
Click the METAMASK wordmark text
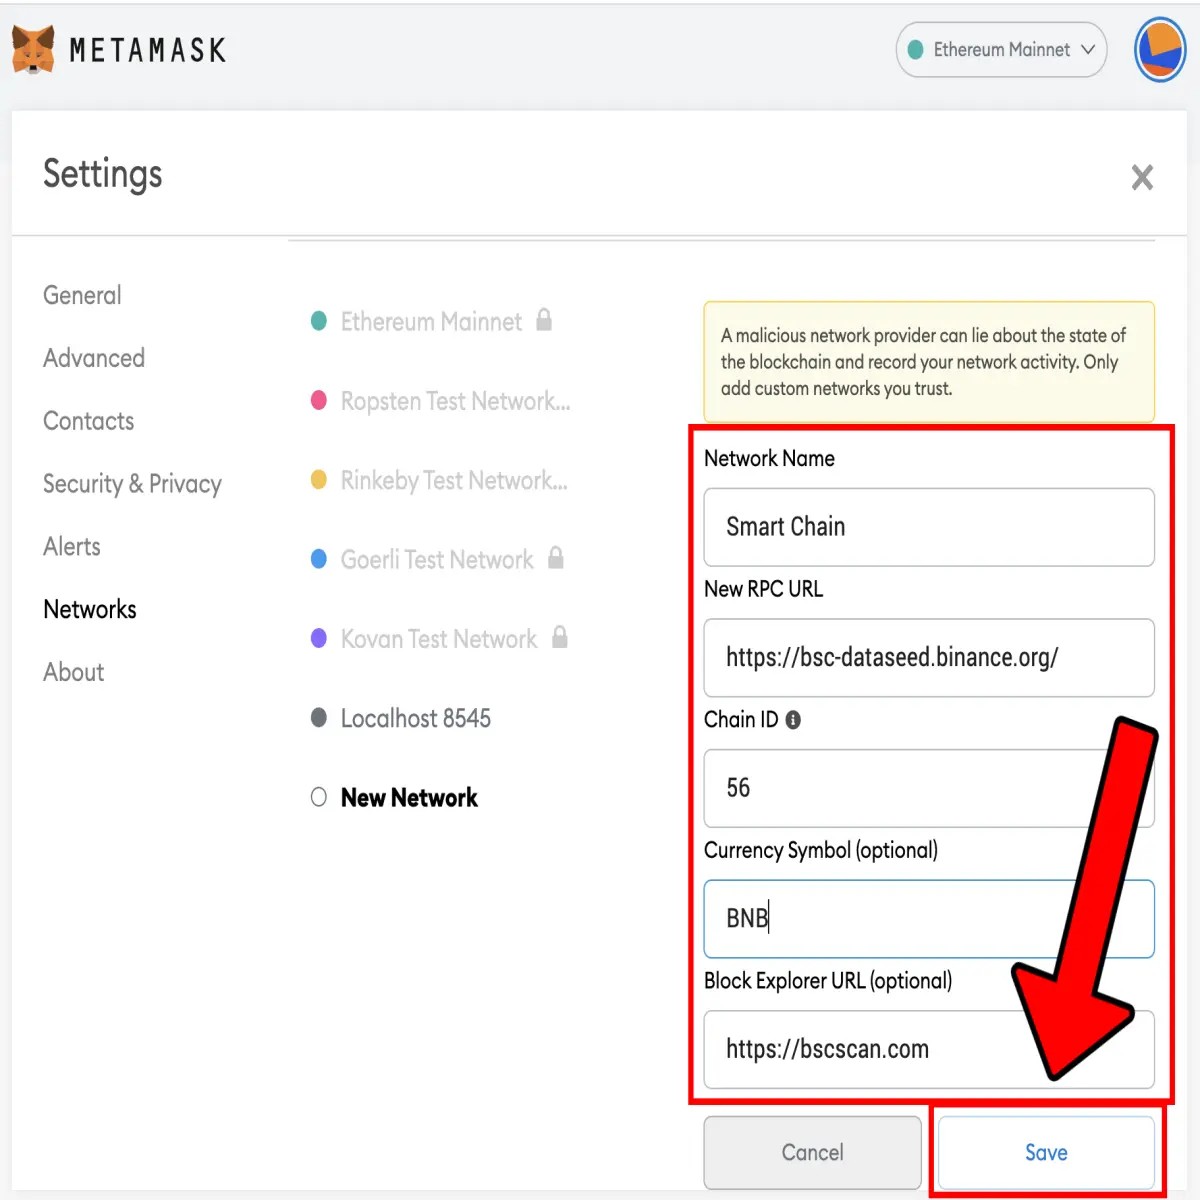[x=148, y=50]
